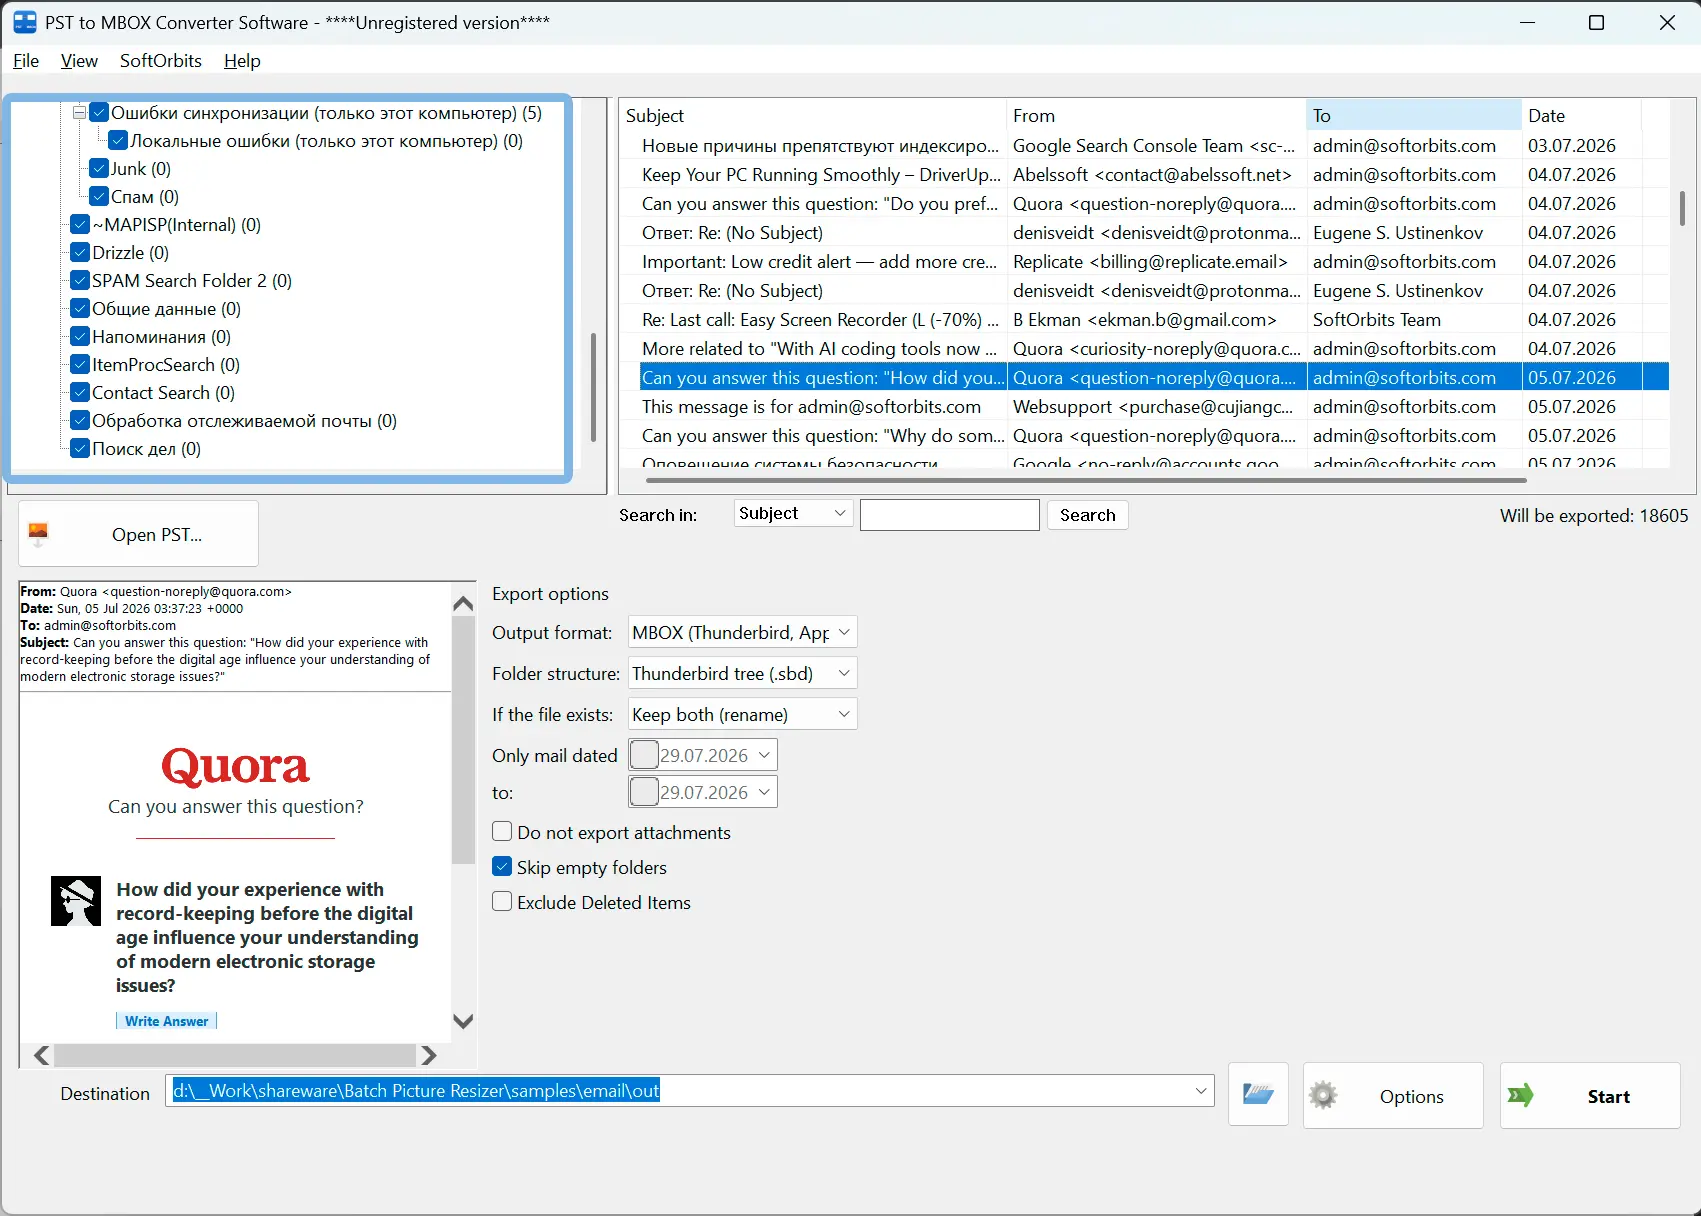
Task: Click the Start button label
Action: [1609, 1097]
